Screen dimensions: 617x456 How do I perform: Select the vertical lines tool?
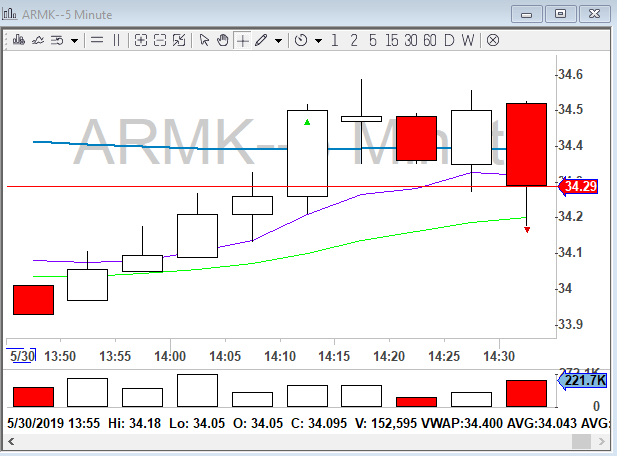tap(116, 40)
